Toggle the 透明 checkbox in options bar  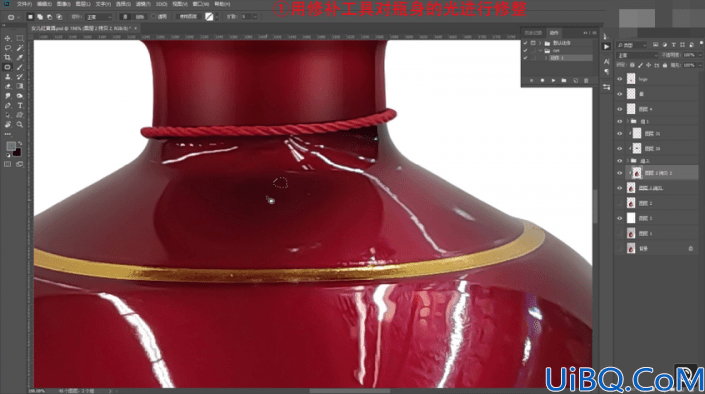[x=153, y=17]
